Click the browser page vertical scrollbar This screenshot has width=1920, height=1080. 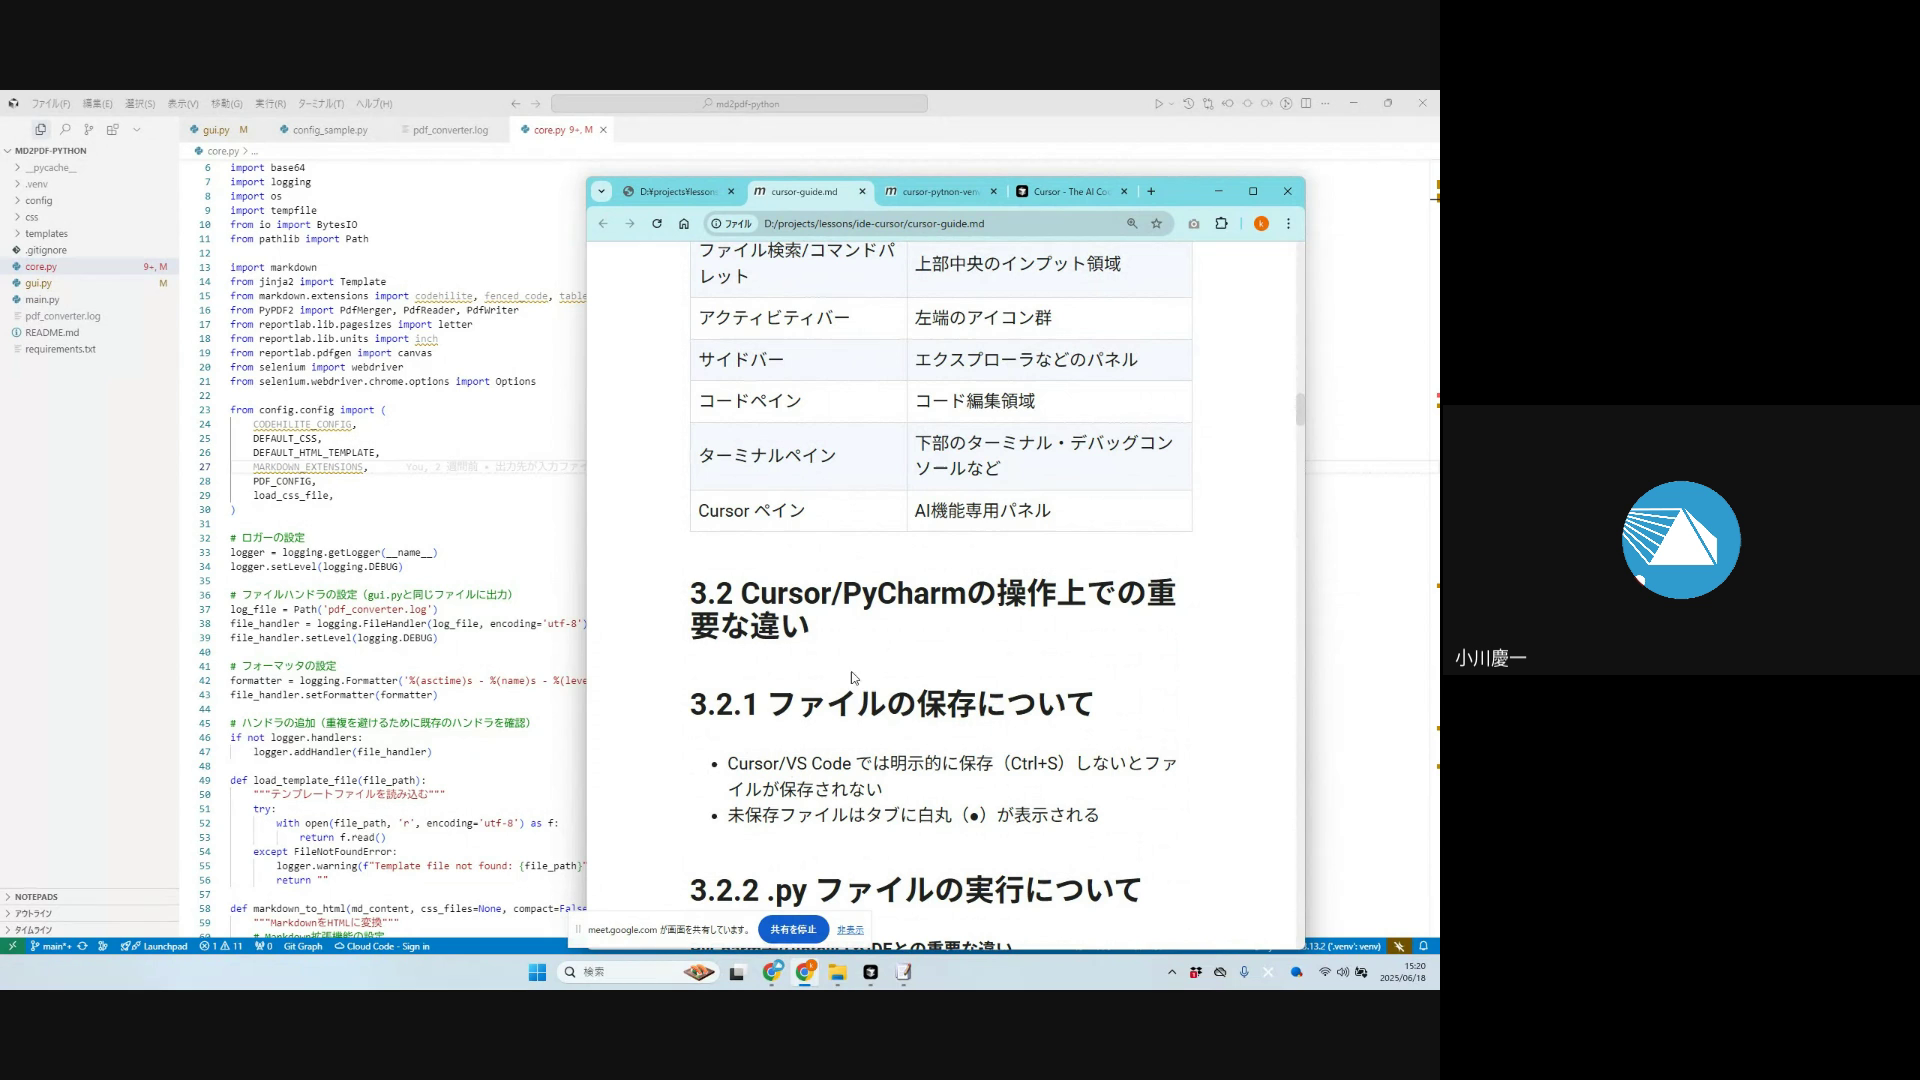pyautogui.click(x=1300, y=409)
